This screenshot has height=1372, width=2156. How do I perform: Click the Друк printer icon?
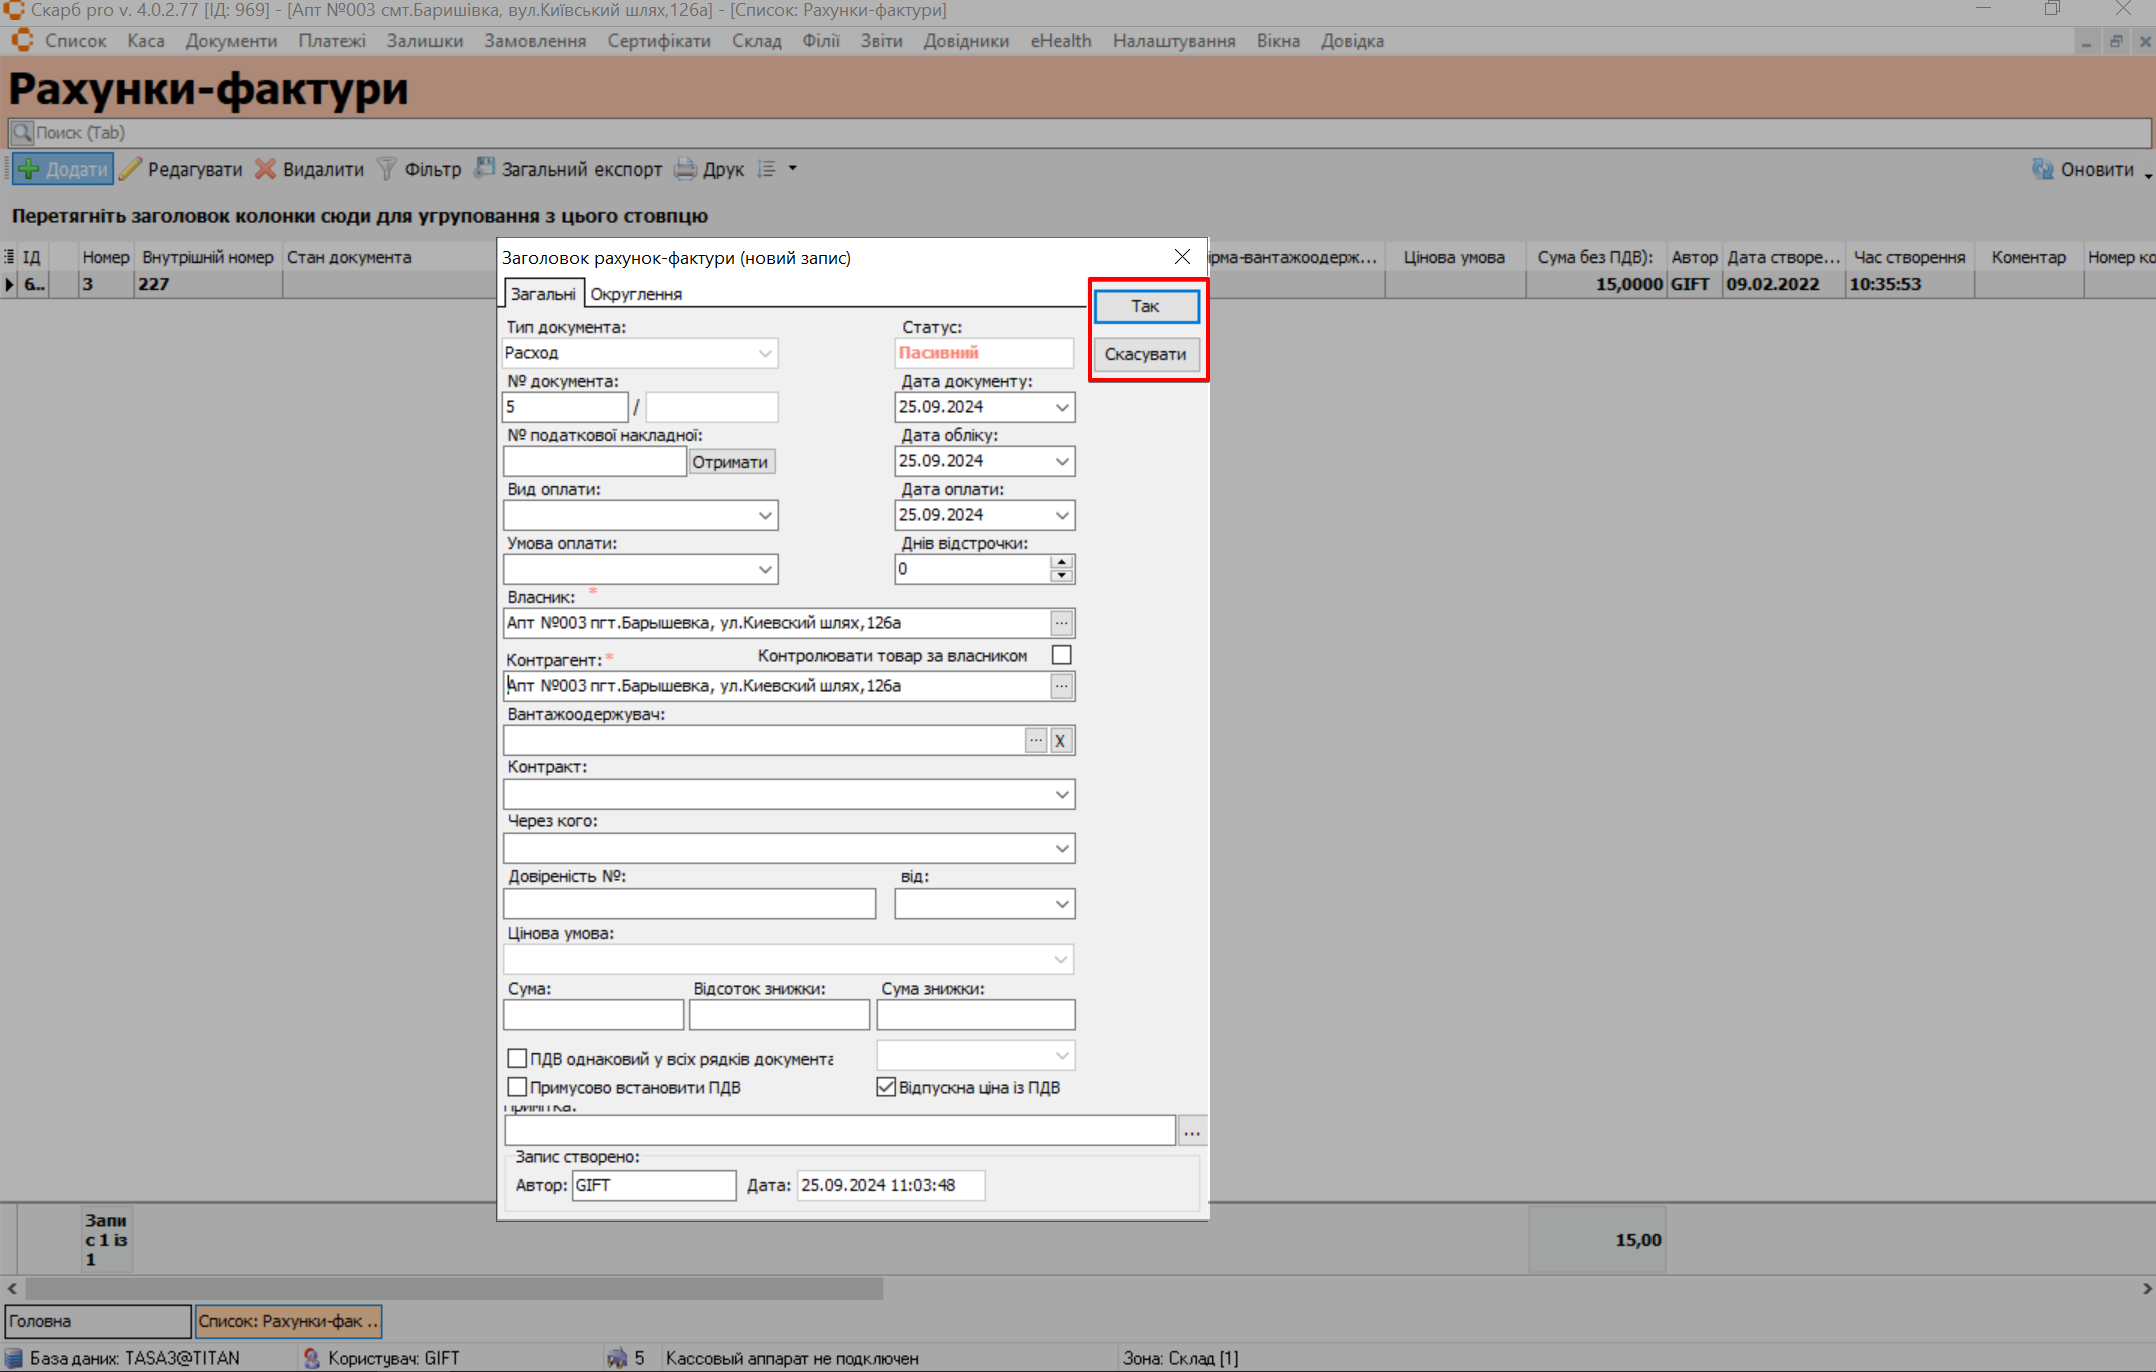pyautogui.click(x=685, y=169)
